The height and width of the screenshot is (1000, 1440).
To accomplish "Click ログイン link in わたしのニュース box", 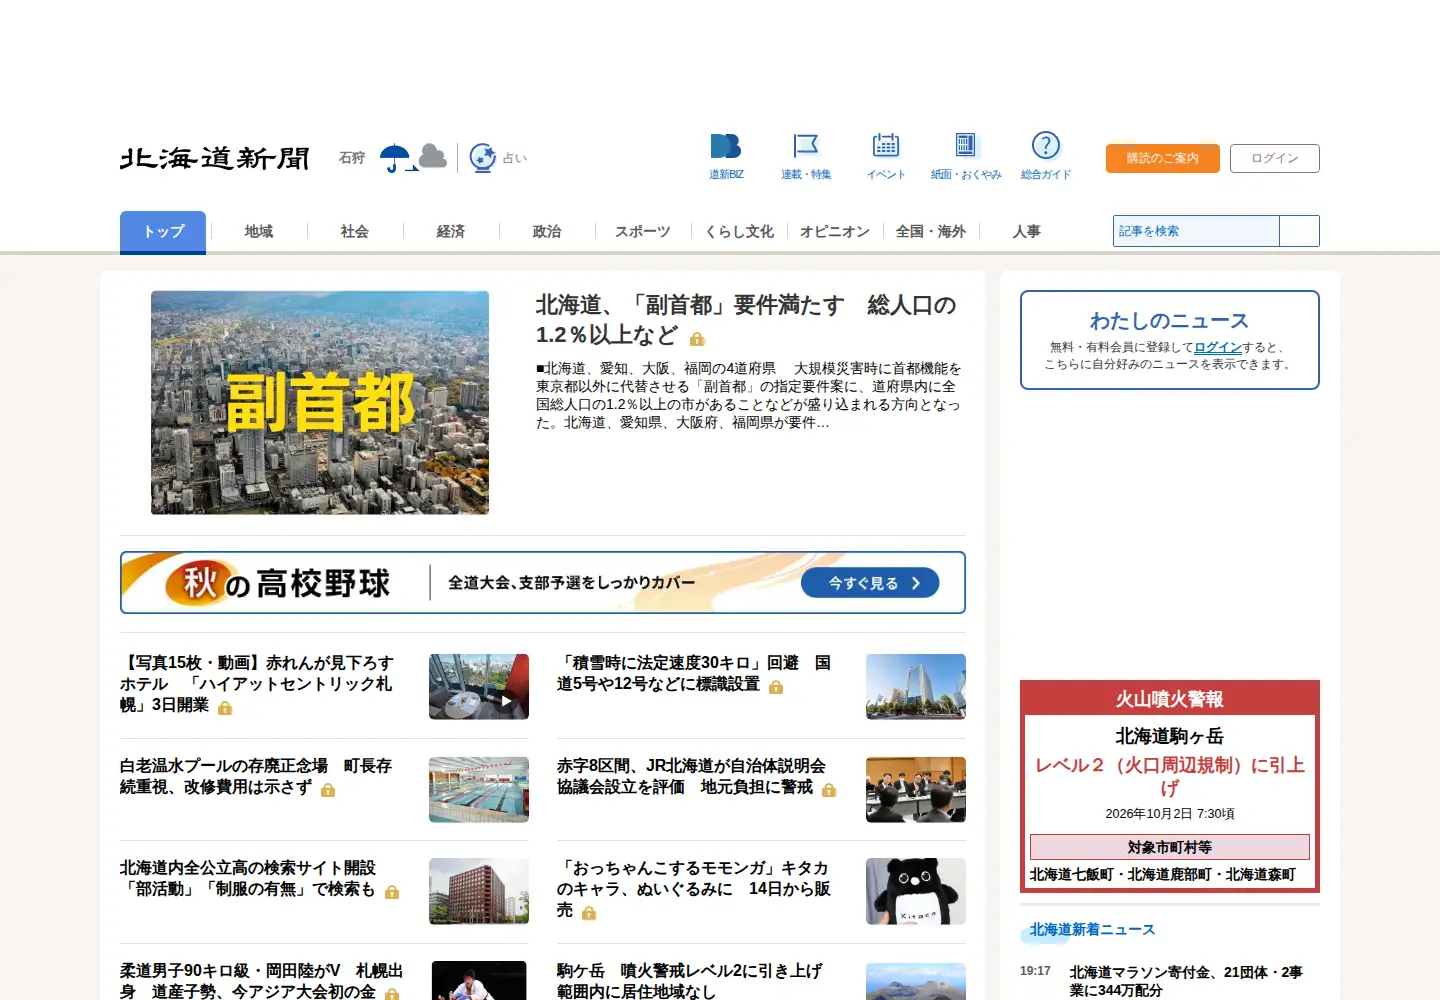I will click(1218, 347).
